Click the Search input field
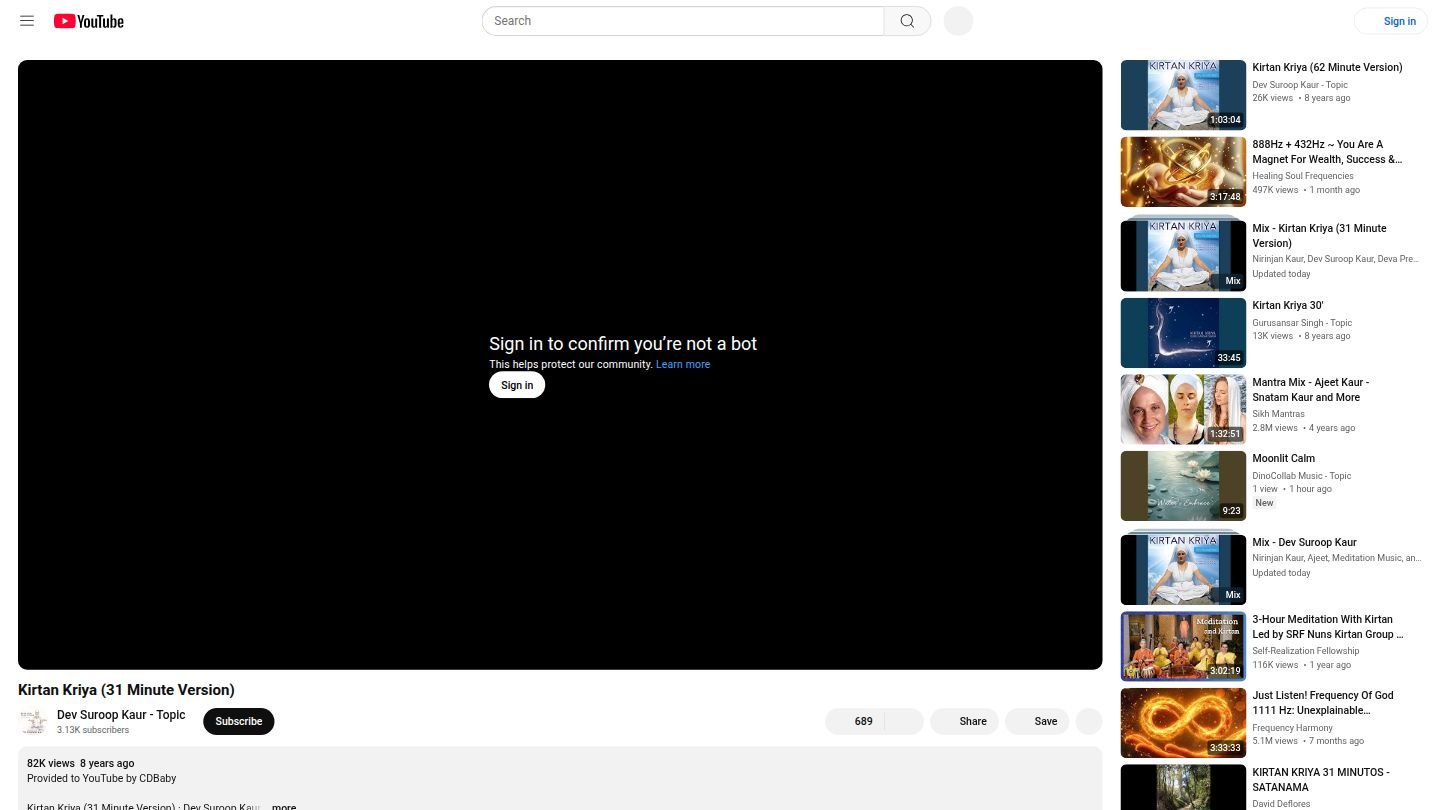Image resolution: width=1440 pixels, height=810 pixels. coord(683,21)
